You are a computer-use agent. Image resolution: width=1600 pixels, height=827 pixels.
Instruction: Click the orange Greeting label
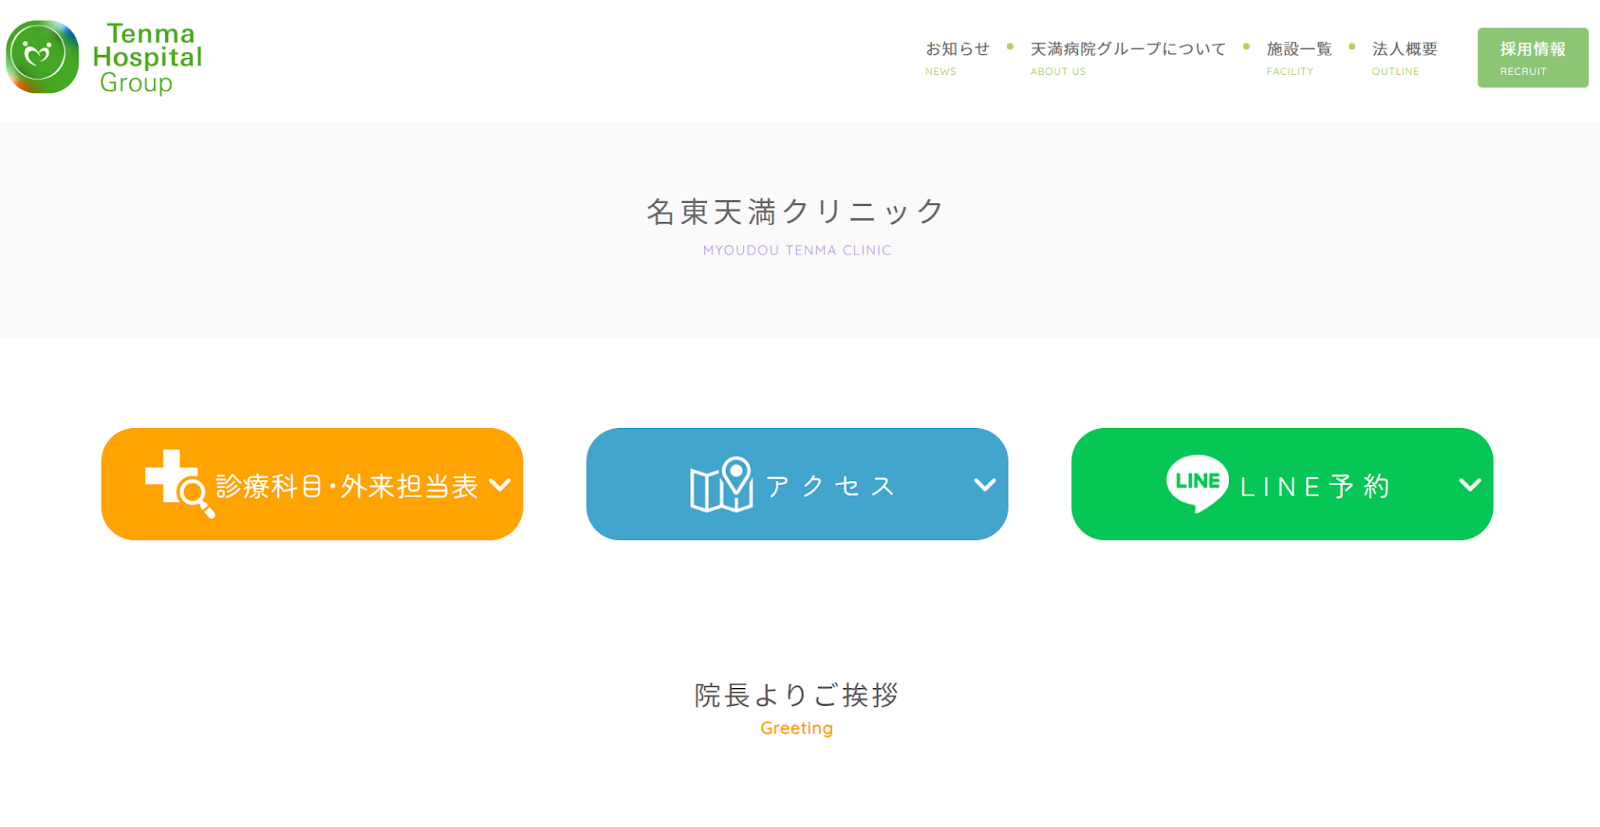tap(797, 728)
